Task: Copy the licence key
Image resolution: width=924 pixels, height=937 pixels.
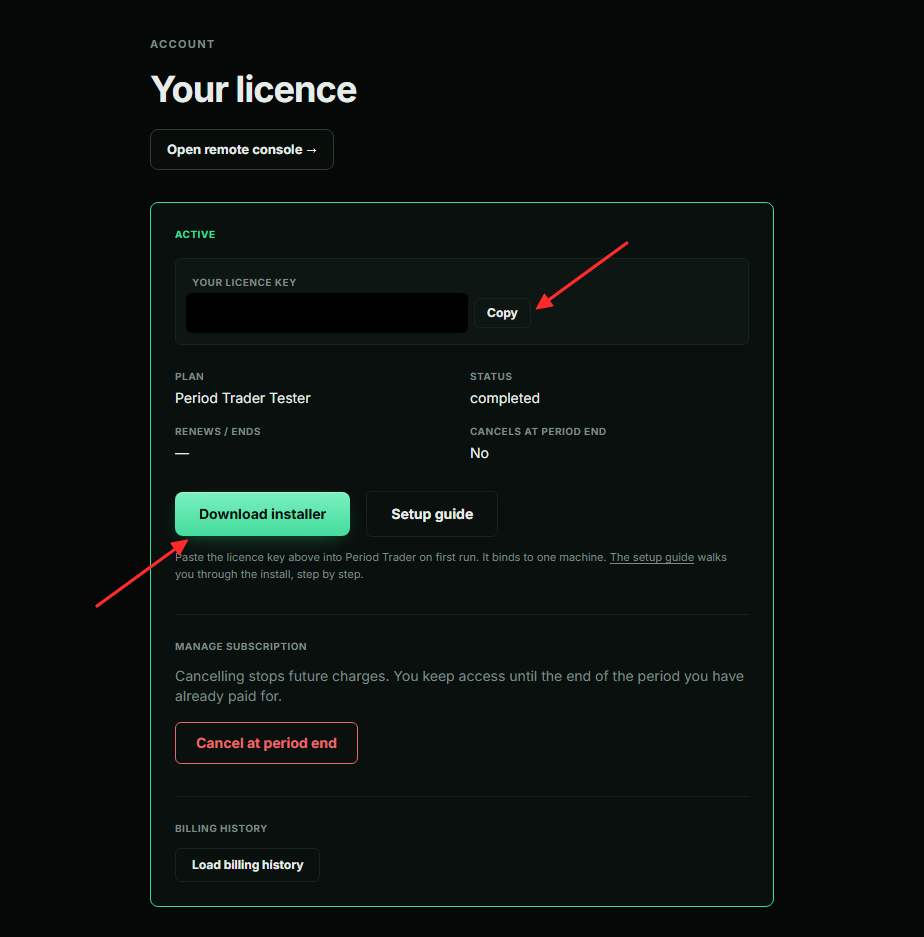Action: tap(502, 313)
